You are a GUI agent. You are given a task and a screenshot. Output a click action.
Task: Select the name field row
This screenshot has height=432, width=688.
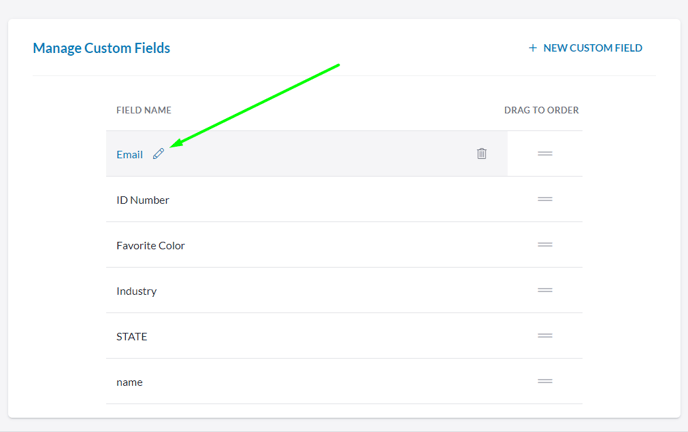pyautogui.click(x=344, y=382)
